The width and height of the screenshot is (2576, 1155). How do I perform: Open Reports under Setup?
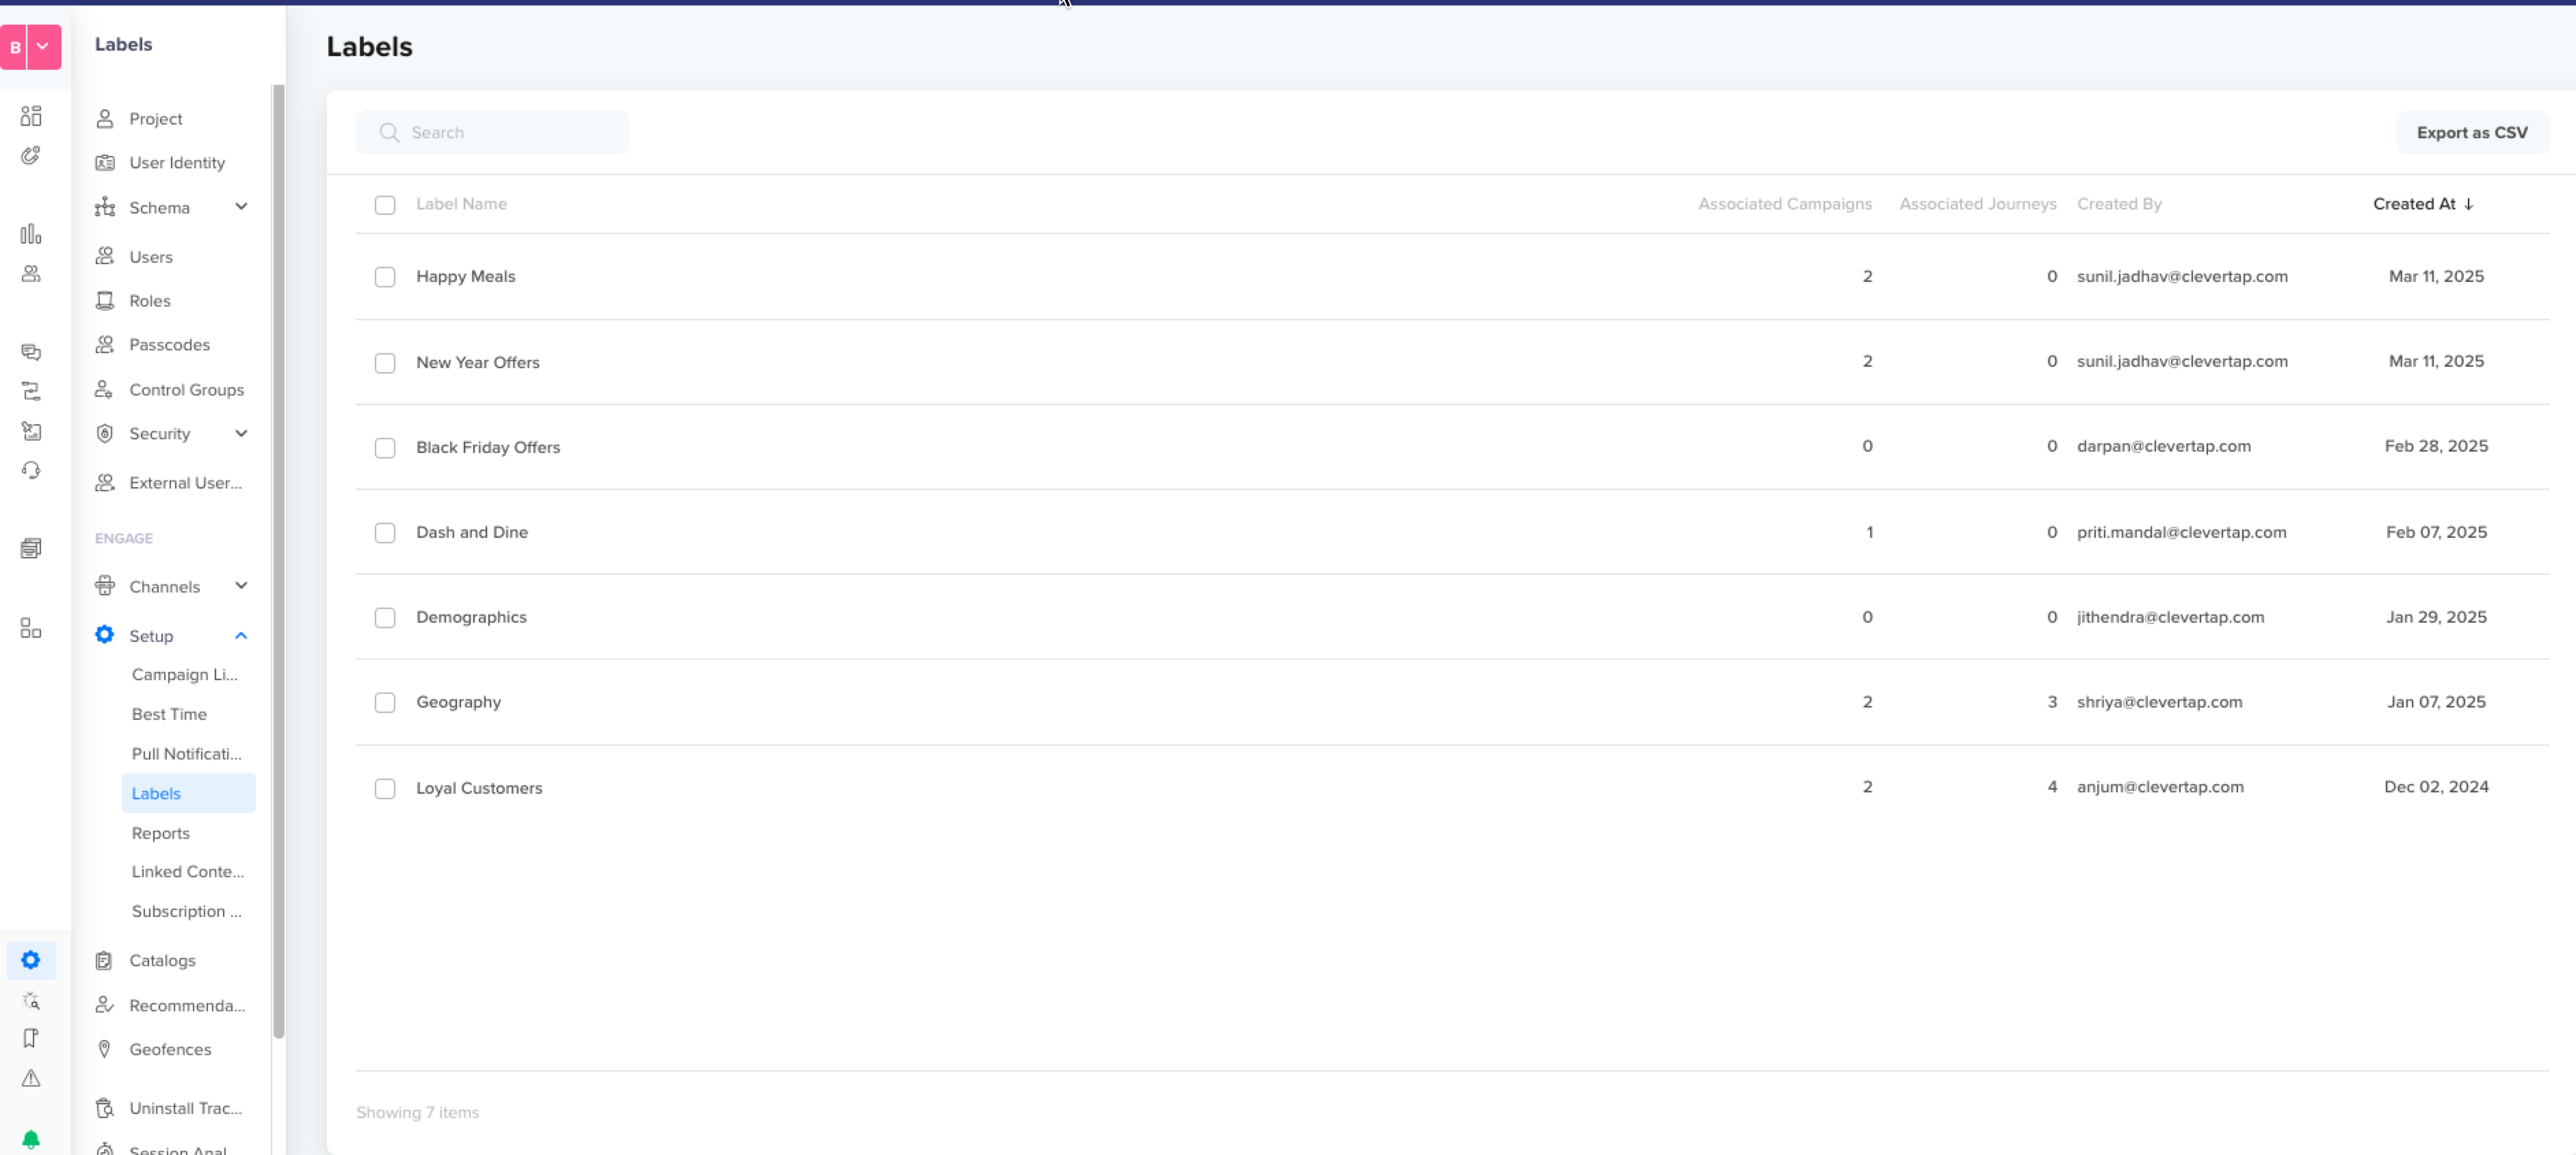(x=160, y=833)
